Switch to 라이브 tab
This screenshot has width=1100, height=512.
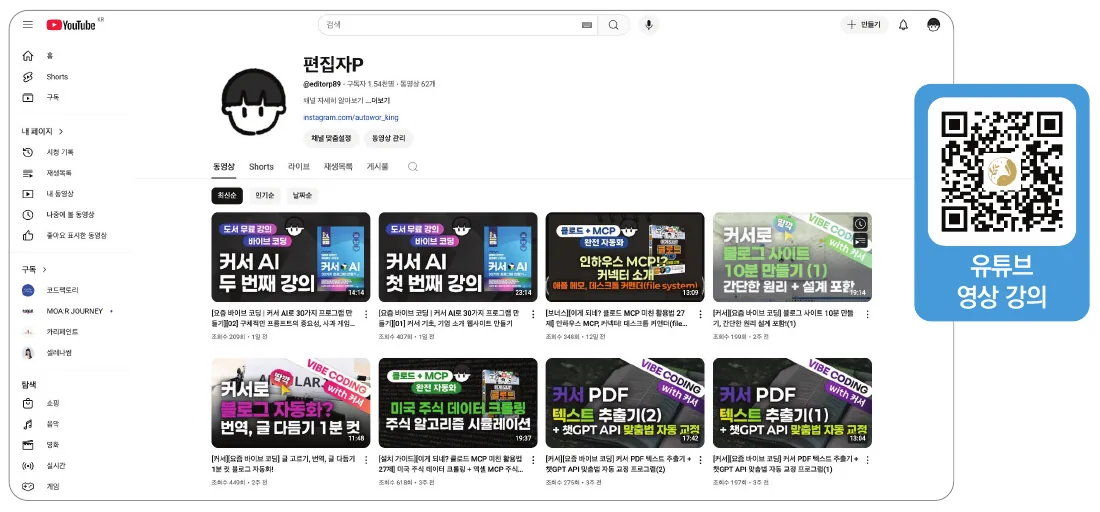click(x=298, y=167)
